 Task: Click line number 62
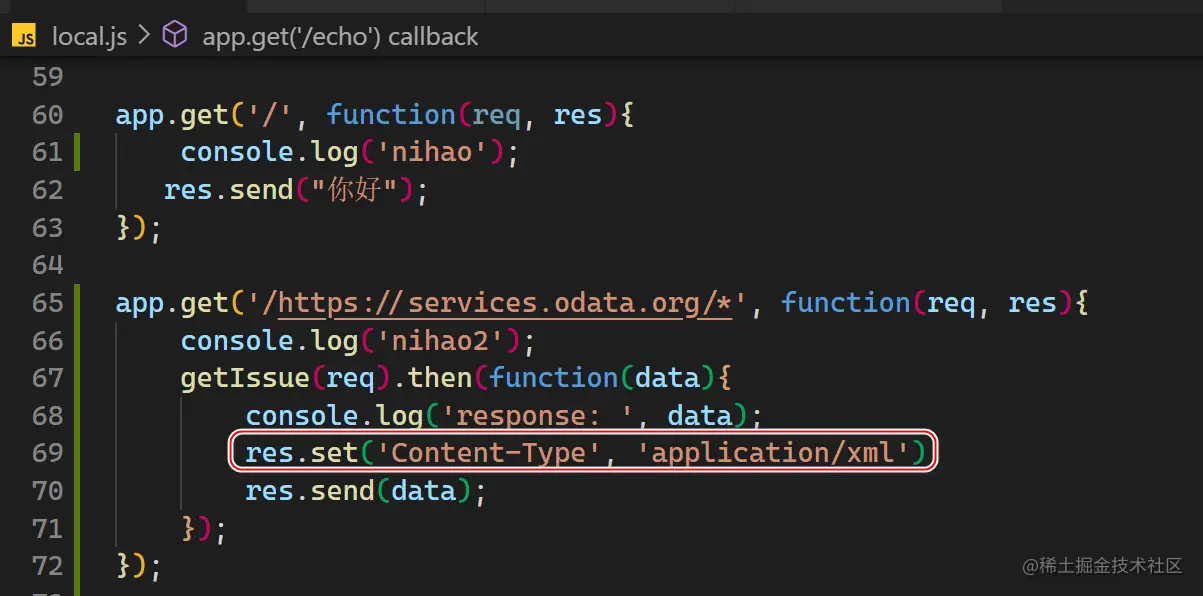pyautogui.click(x=47, y=190)
